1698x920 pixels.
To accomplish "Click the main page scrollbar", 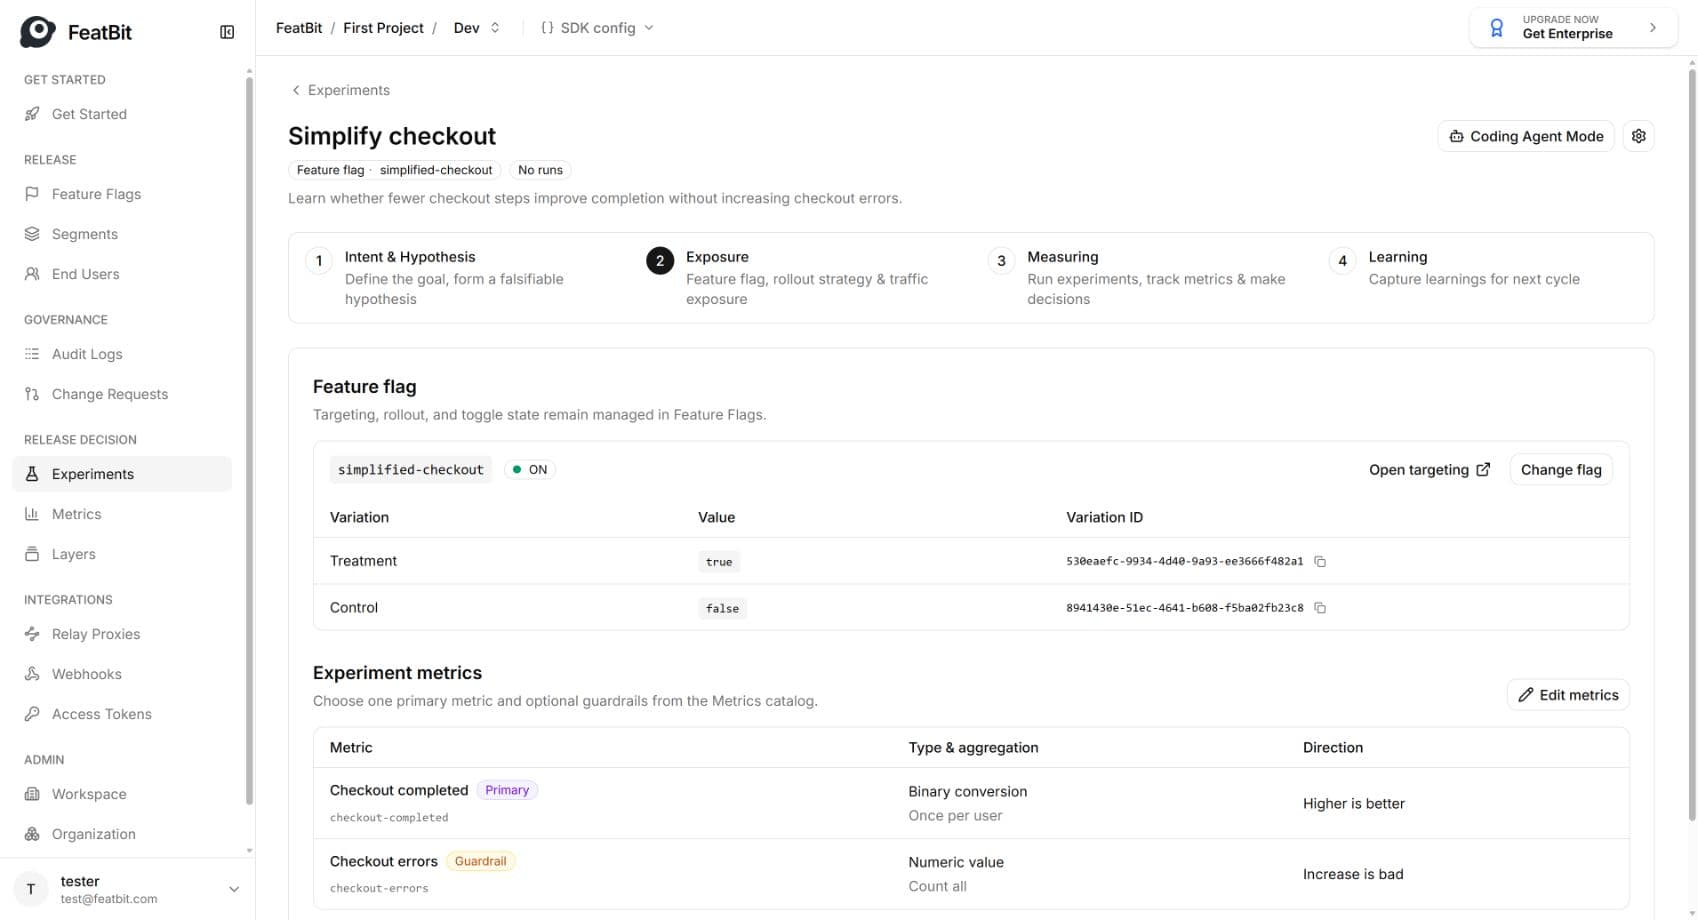I will pos(1692,445).
